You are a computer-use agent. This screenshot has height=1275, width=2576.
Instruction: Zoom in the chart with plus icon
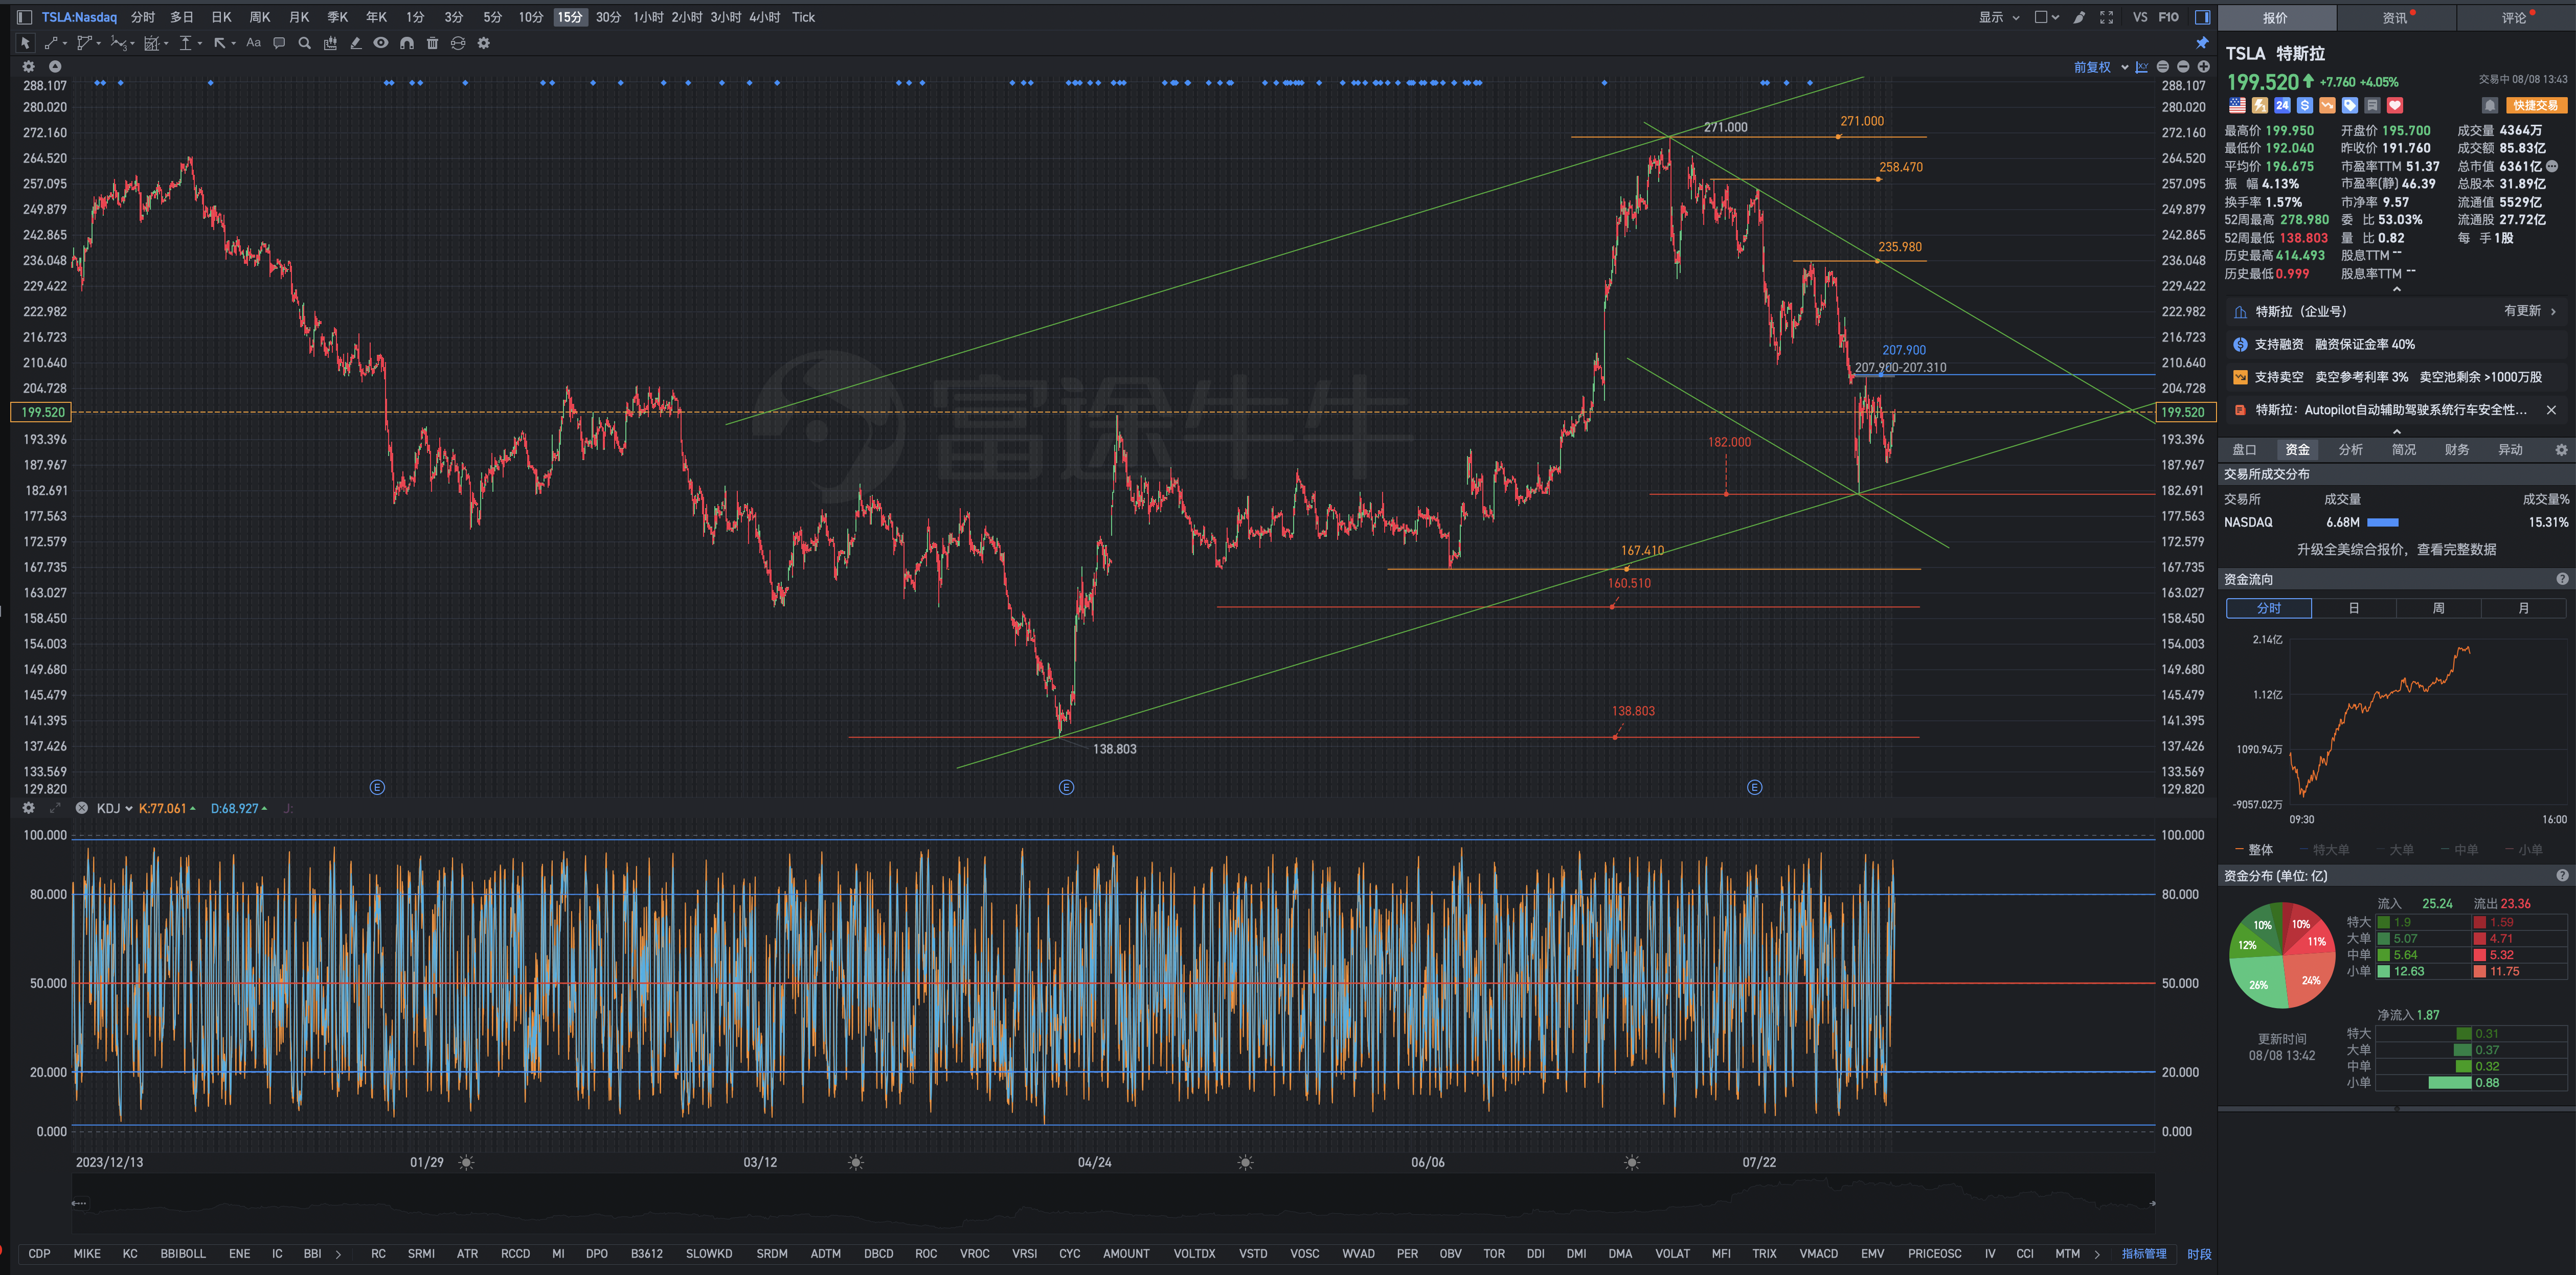pyautogui.click(x=2203, y=67)
